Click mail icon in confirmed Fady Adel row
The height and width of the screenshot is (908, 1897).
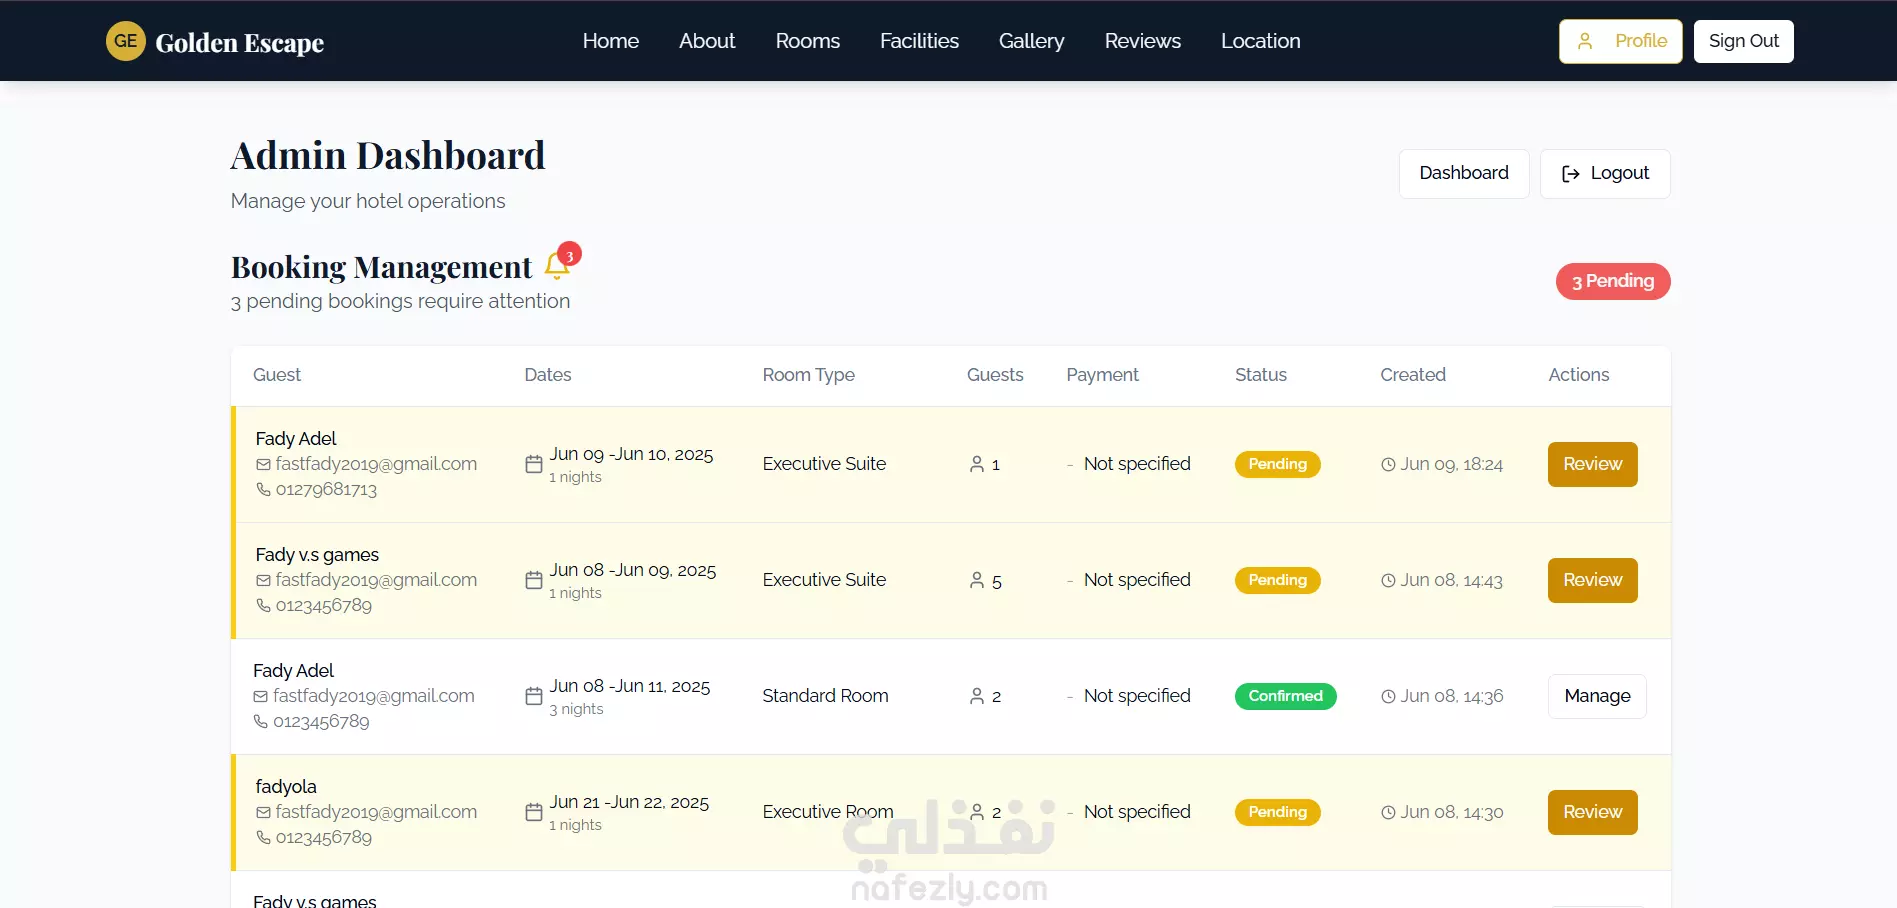pyautogui.click(x=261, y=696)
